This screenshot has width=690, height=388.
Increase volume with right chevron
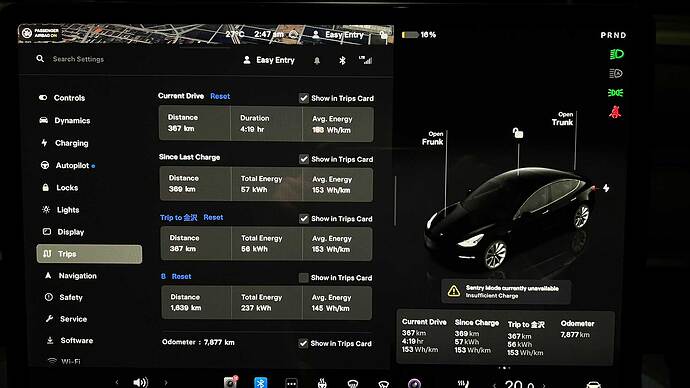(x=166, y=383)
